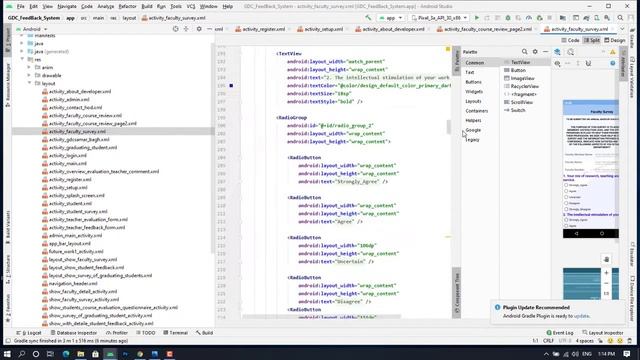Click the yellow warning icon in design toolbar
Viewport: 640px width, 360px height.
coord(613,52)
